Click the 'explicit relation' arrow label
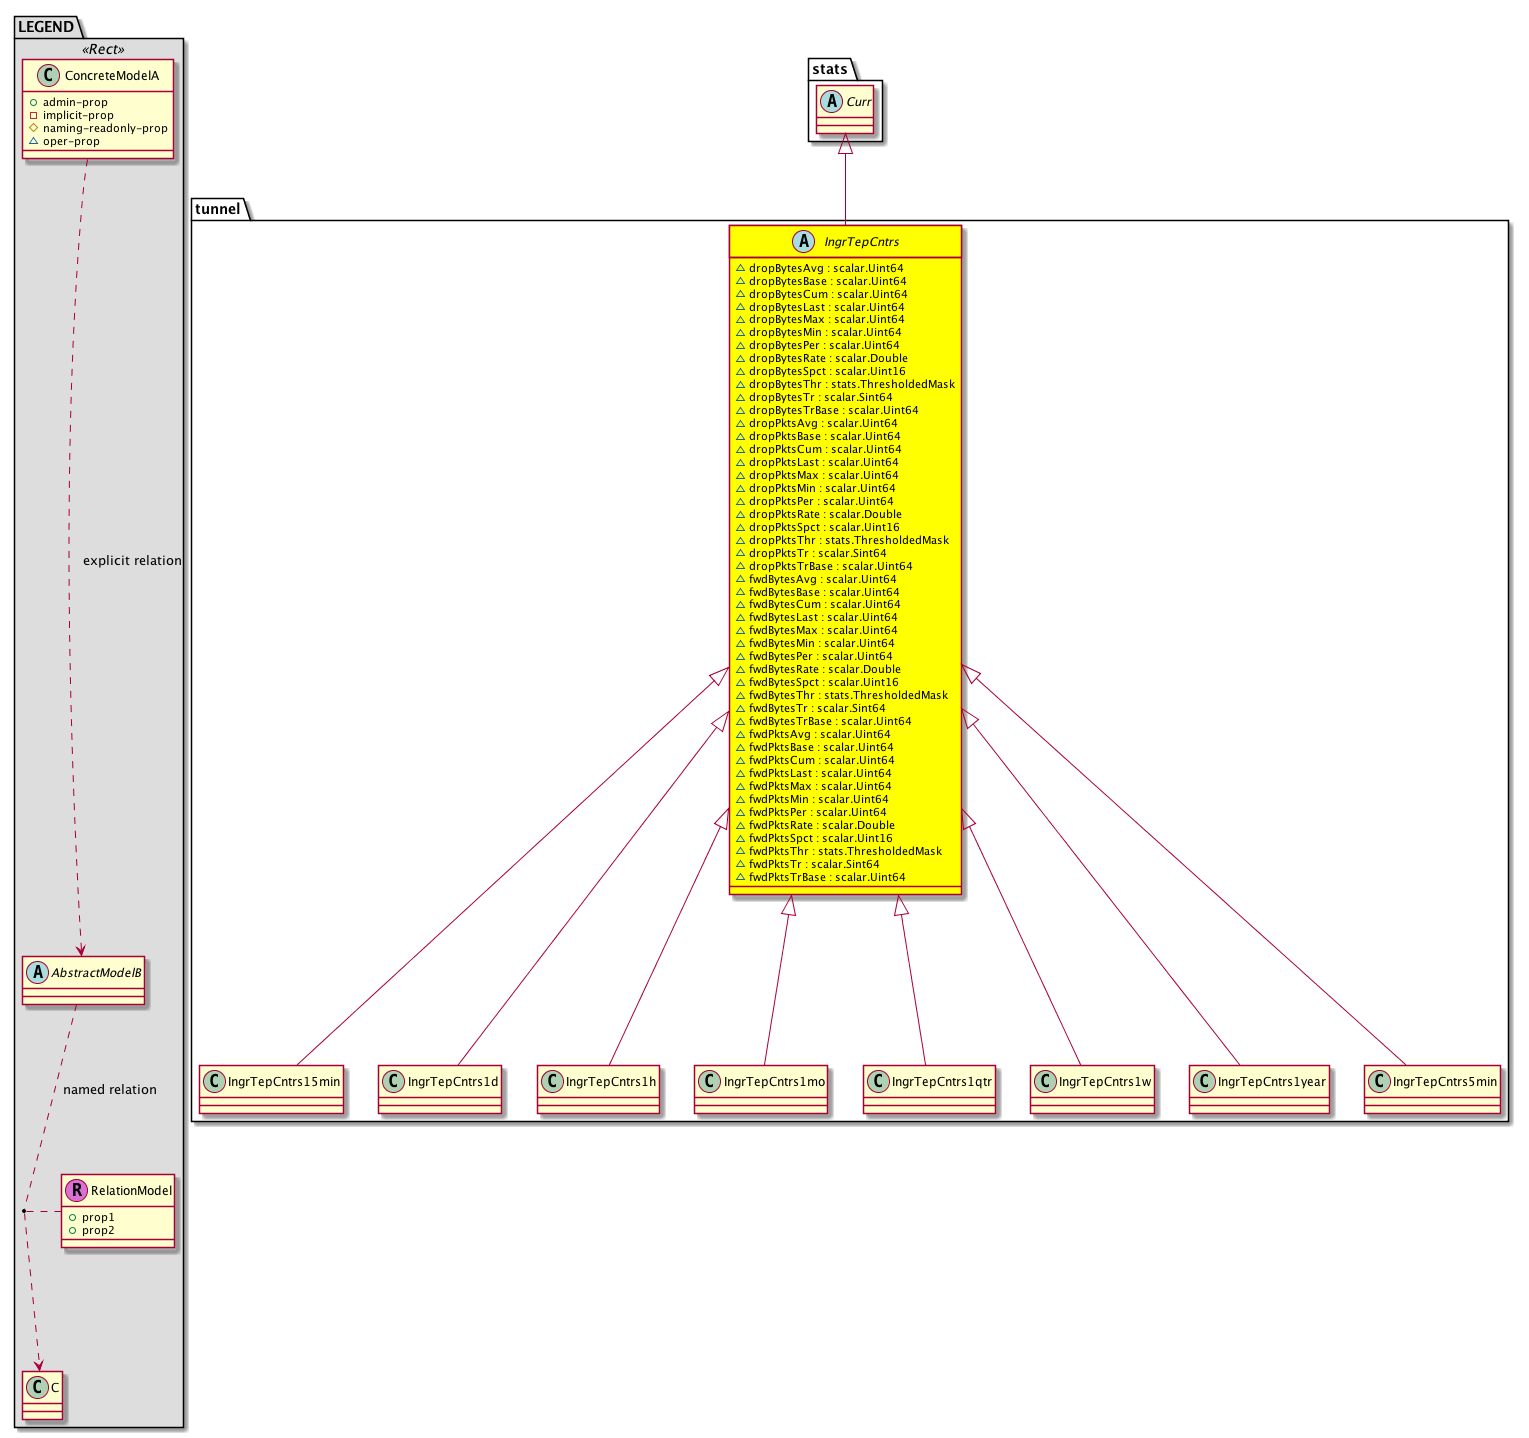1529x1438 pixels. pos(132,561)
